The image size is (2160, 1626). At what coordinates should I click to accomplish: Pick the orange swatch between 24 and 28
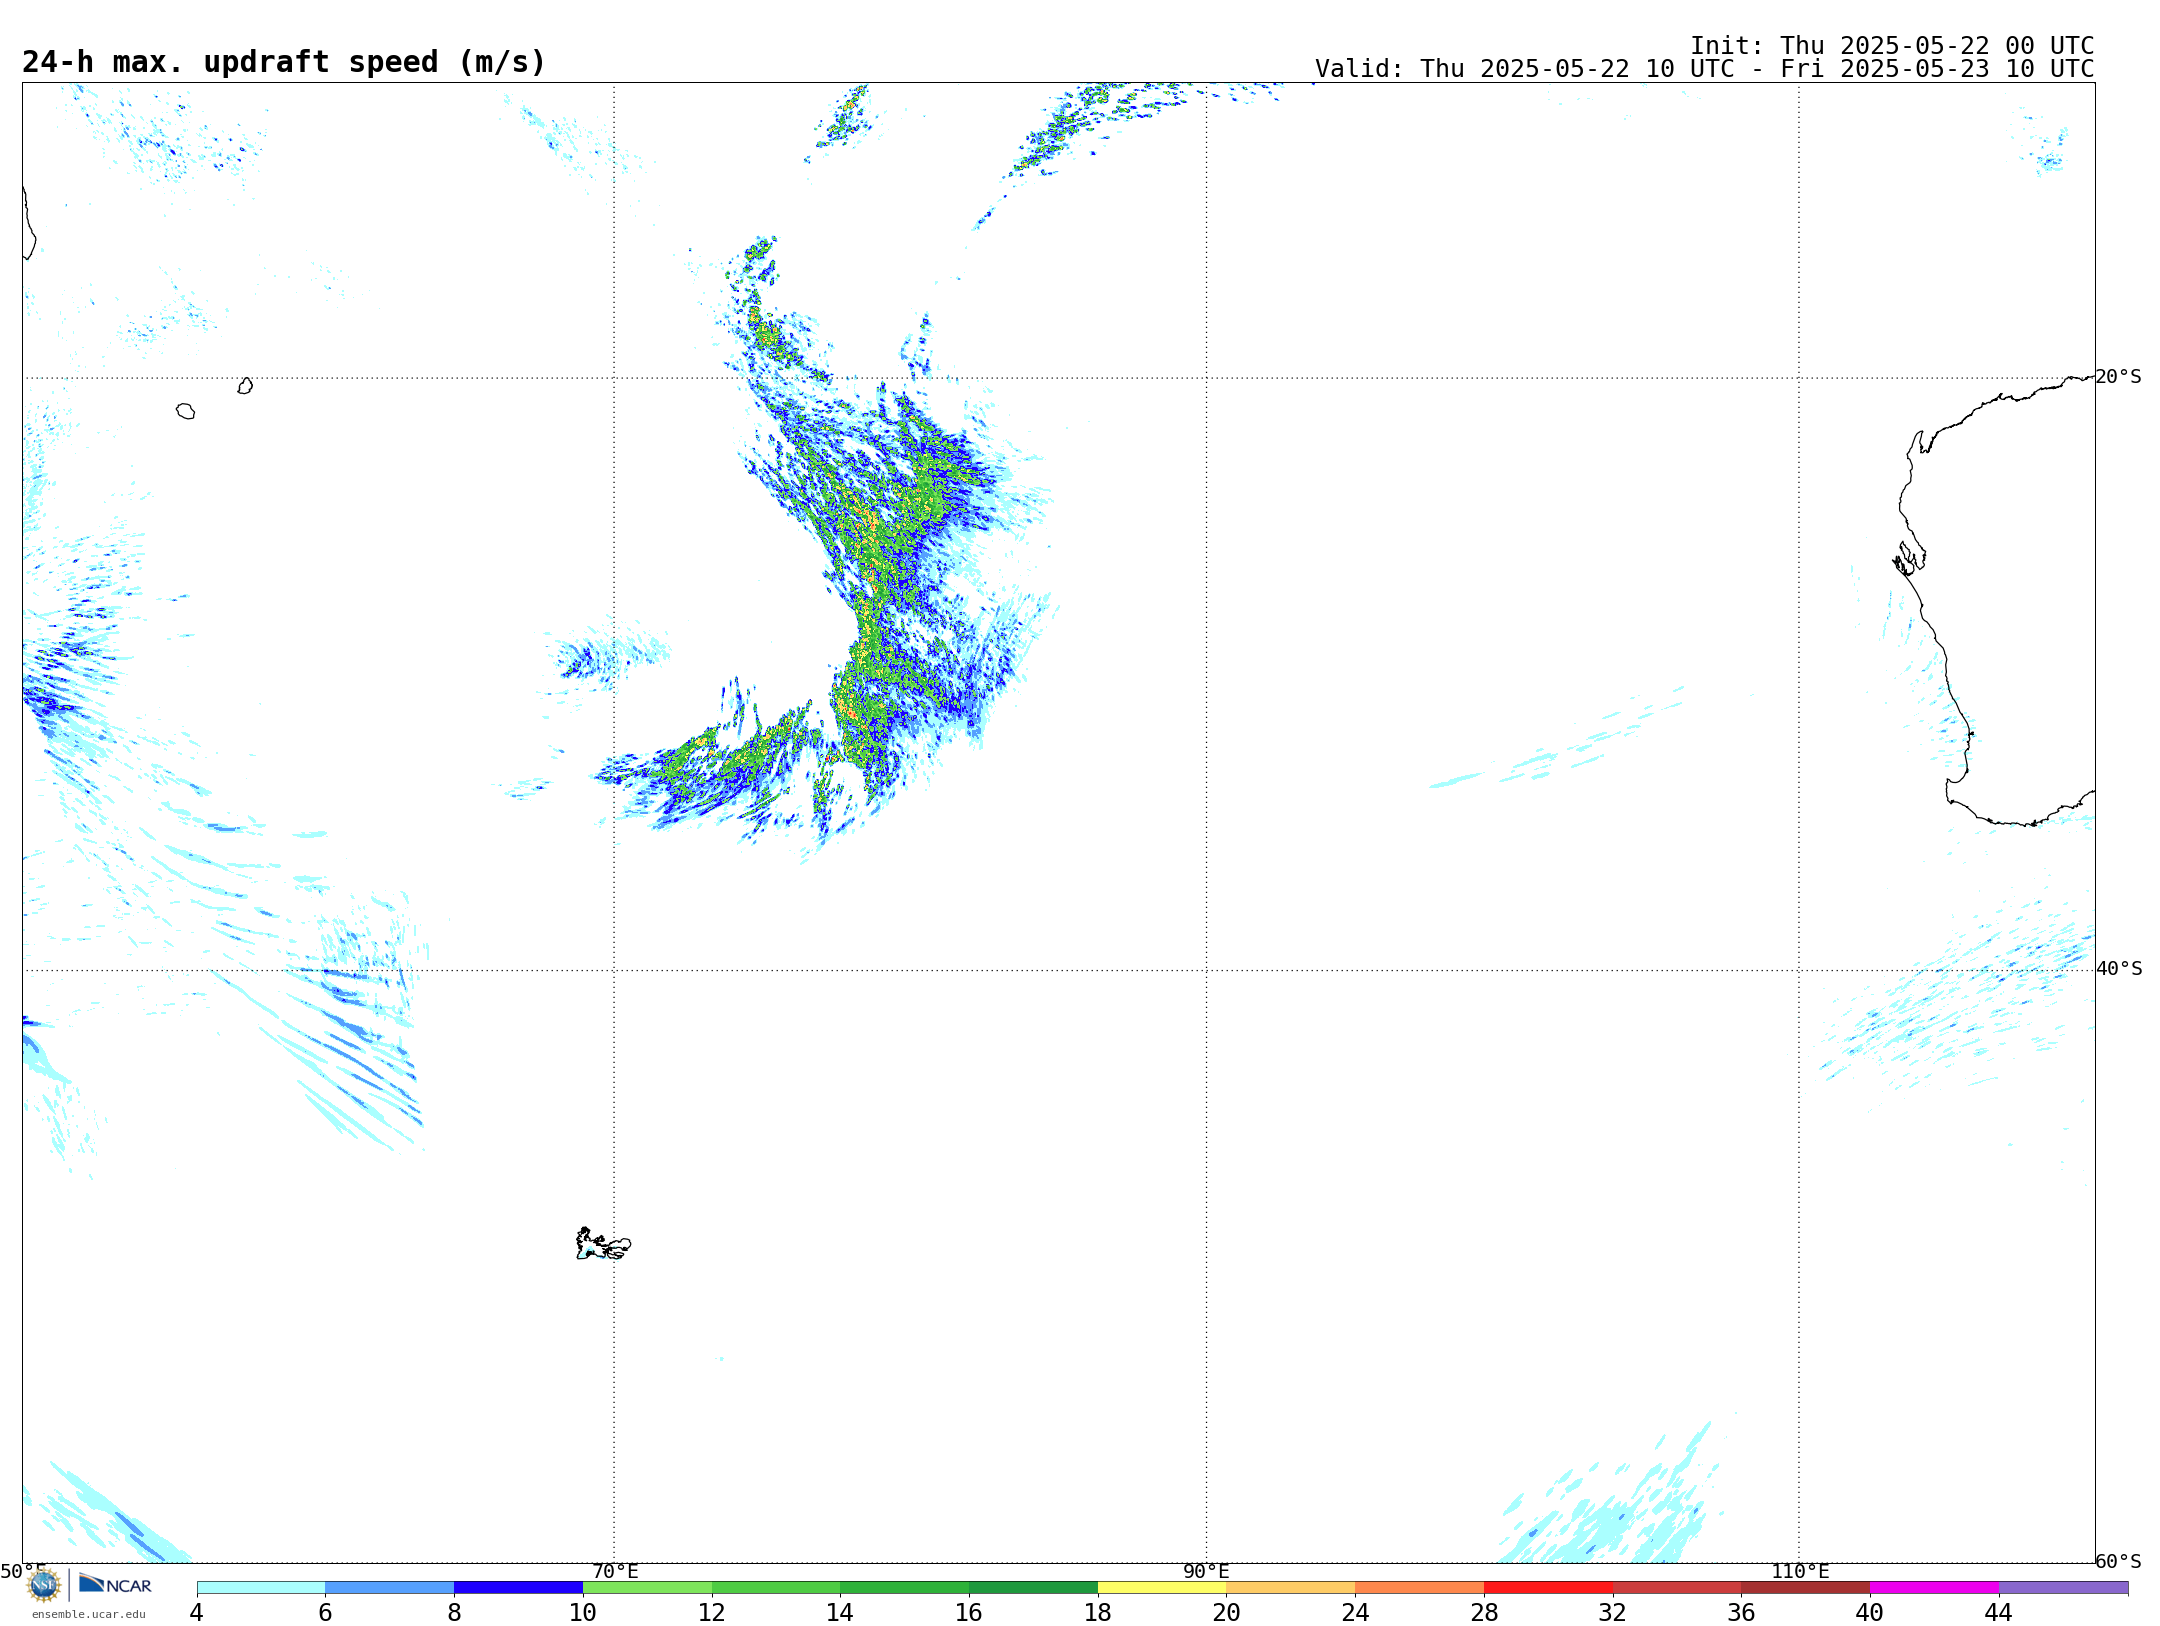tap(1419, 1588)
